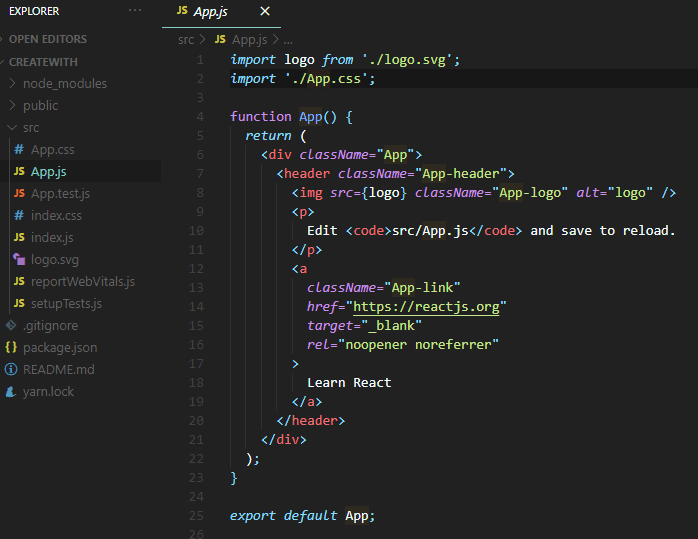Click the logo.svg image file icon
Image resolution: width=698 pixels, height=539 pixels.
[x=19, y=259]
